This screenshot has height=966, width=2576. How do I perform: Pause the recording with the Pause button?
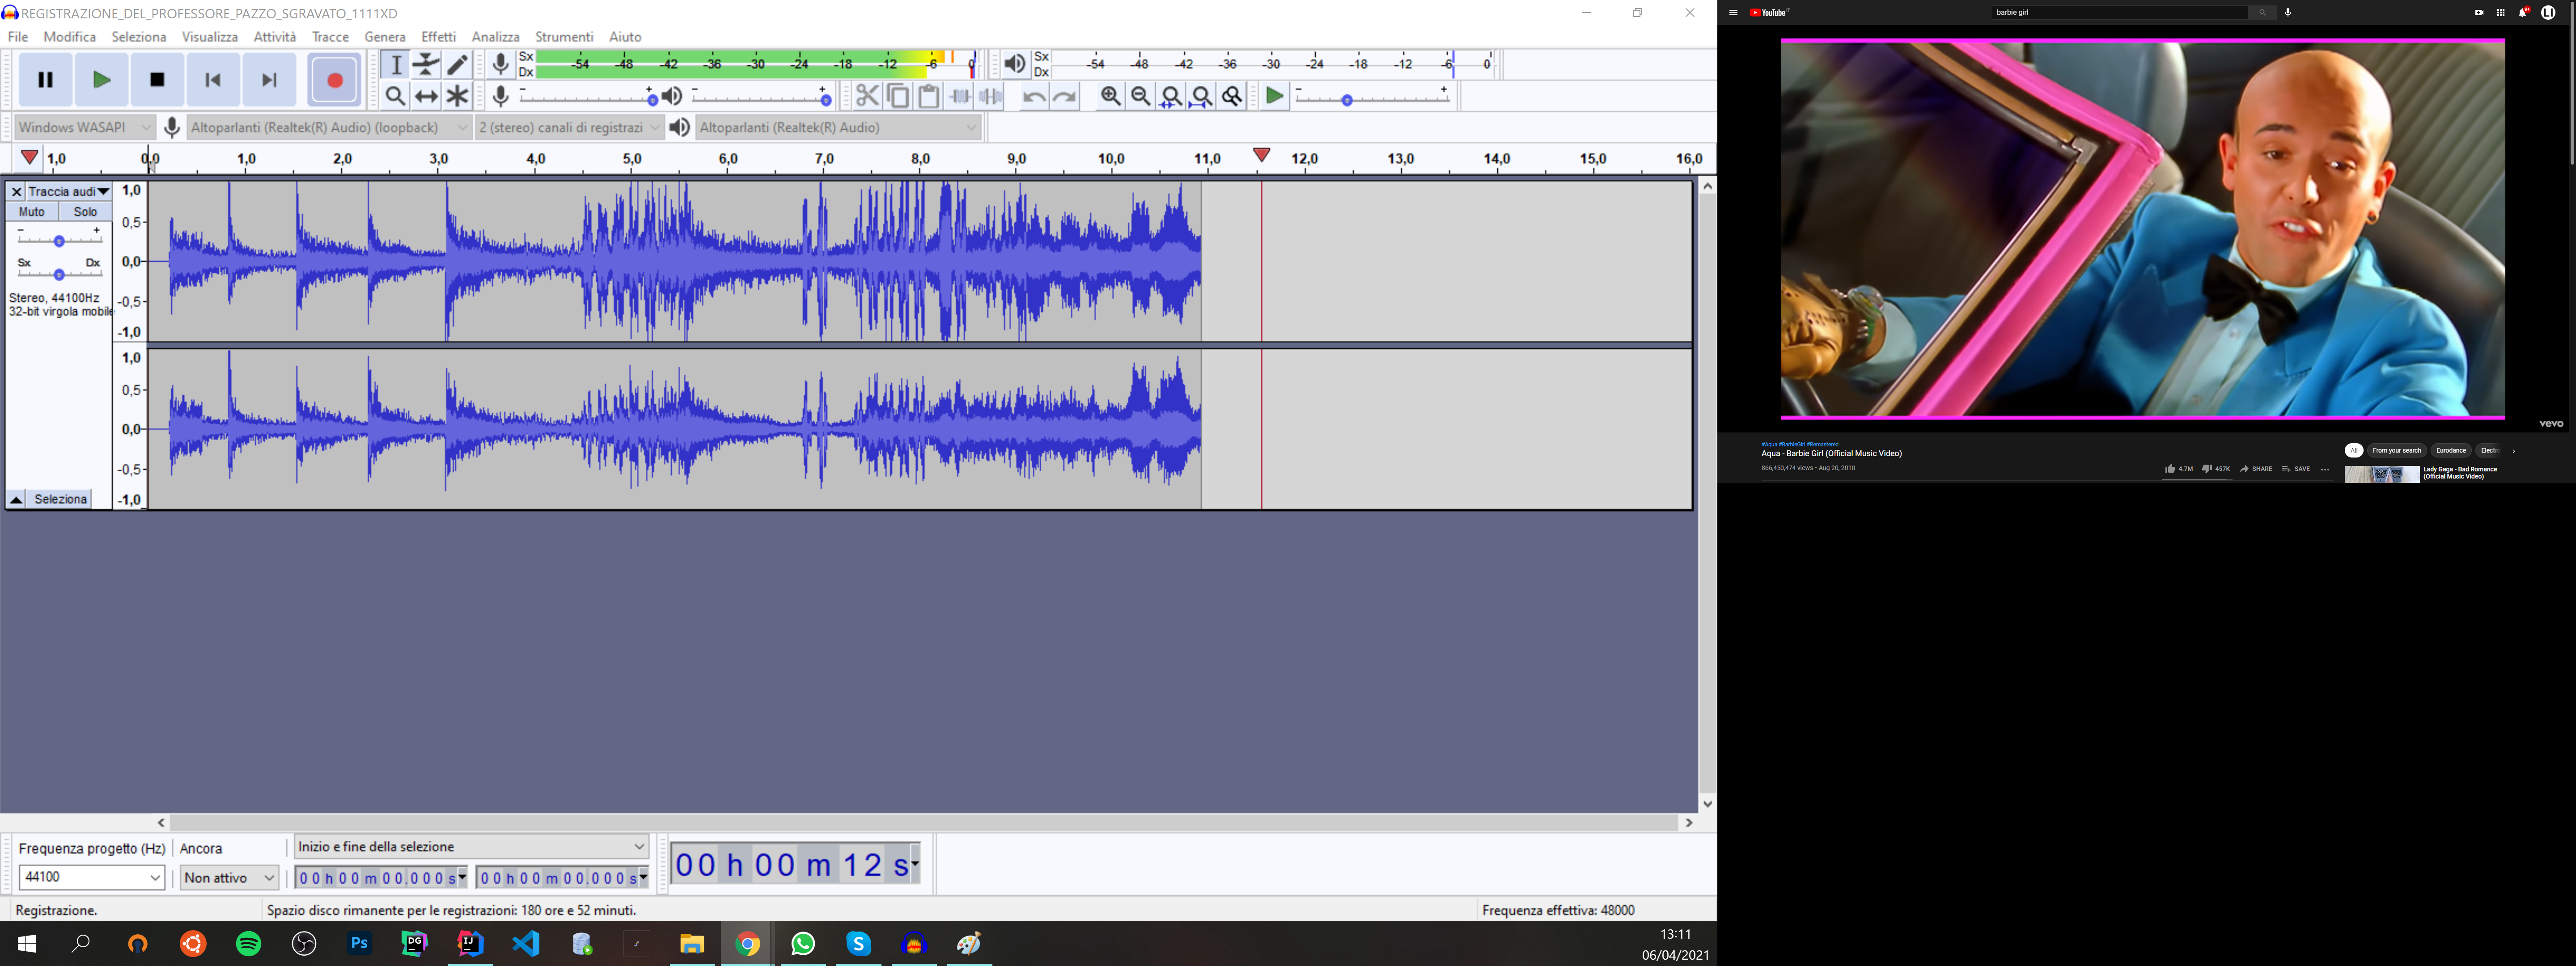click(x=45, y=80)
